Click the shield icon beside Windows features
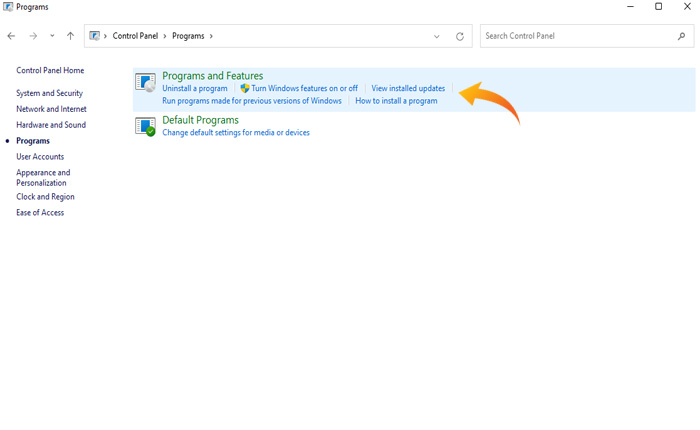700x430 pixels. 245,89
